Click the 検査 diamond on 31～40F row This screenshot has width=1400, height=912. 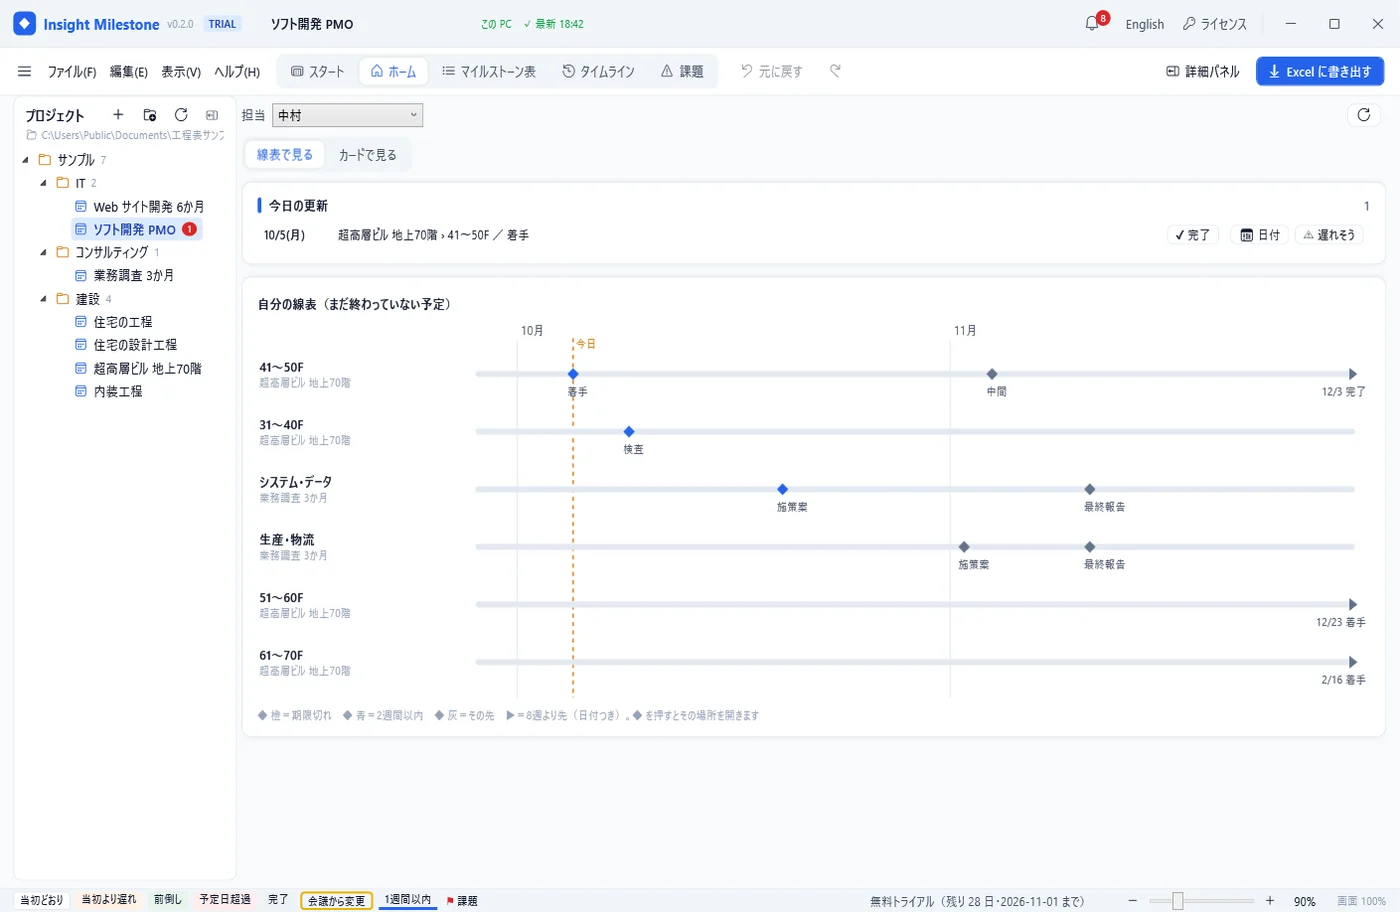tap(629, 432)
